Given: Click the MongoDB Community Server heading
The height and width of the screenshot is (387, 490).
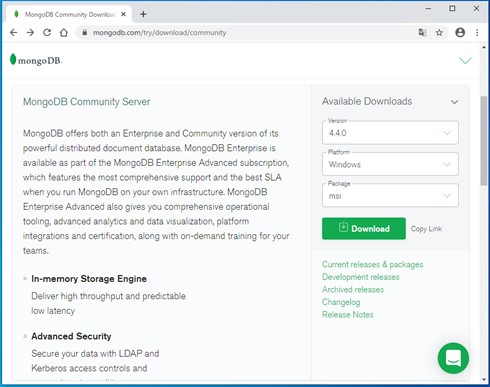Looking at the screenshot, I should point(86,102).
